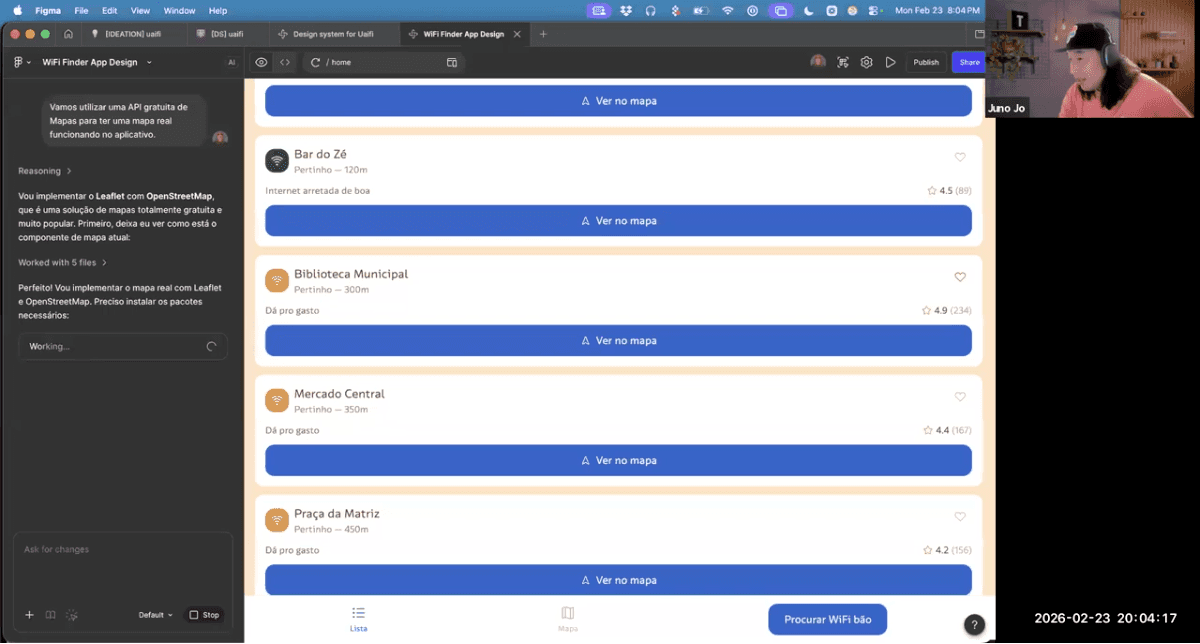Add a new tab with the plus icon

[543, 34]
